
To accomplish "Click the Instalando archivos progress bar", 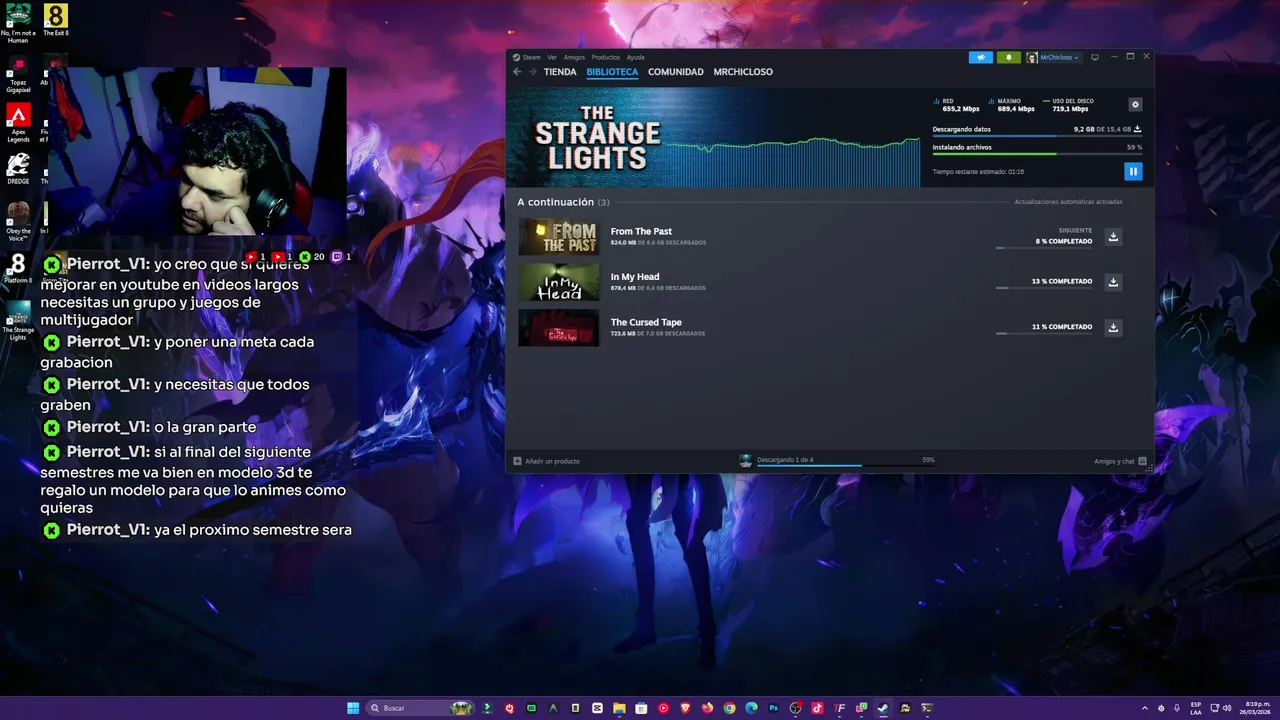I will [x=1037, y=153].
